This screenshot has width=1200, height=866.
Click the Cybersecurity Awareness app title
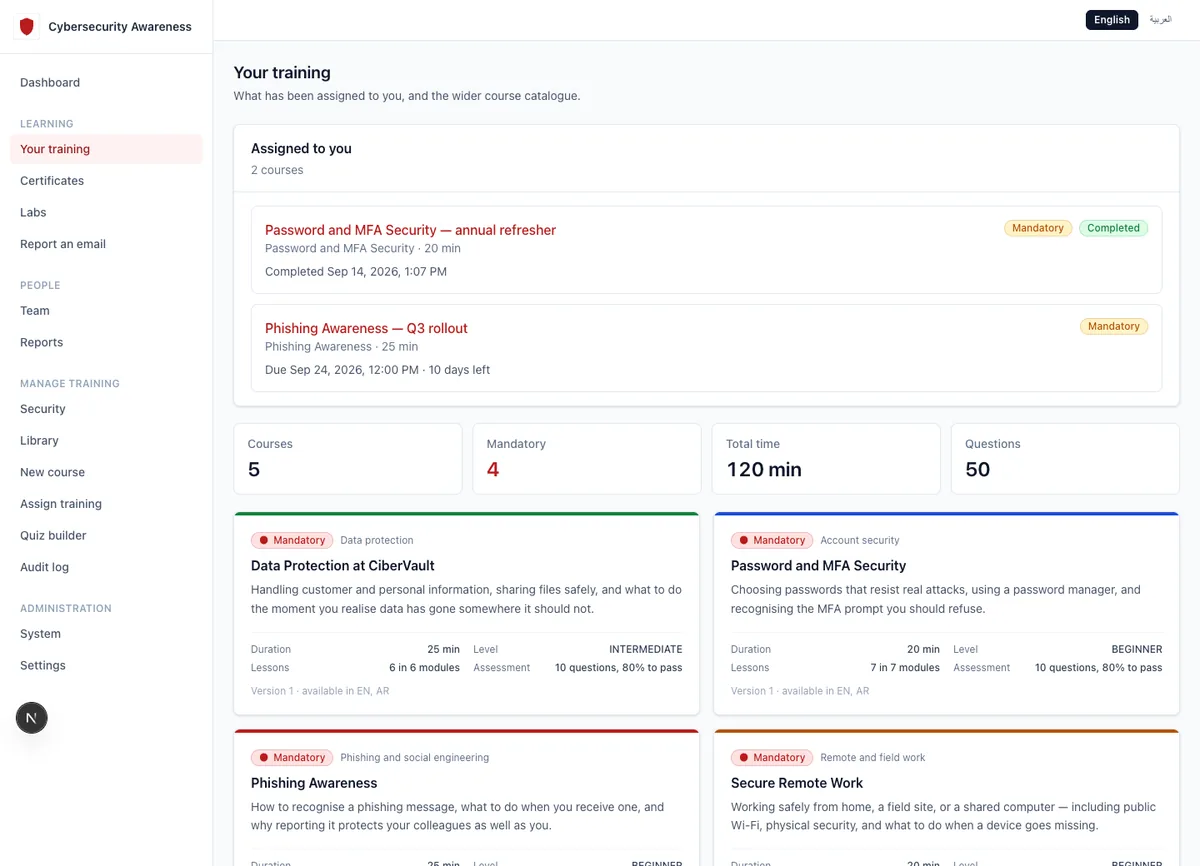(x=120, y=27)
